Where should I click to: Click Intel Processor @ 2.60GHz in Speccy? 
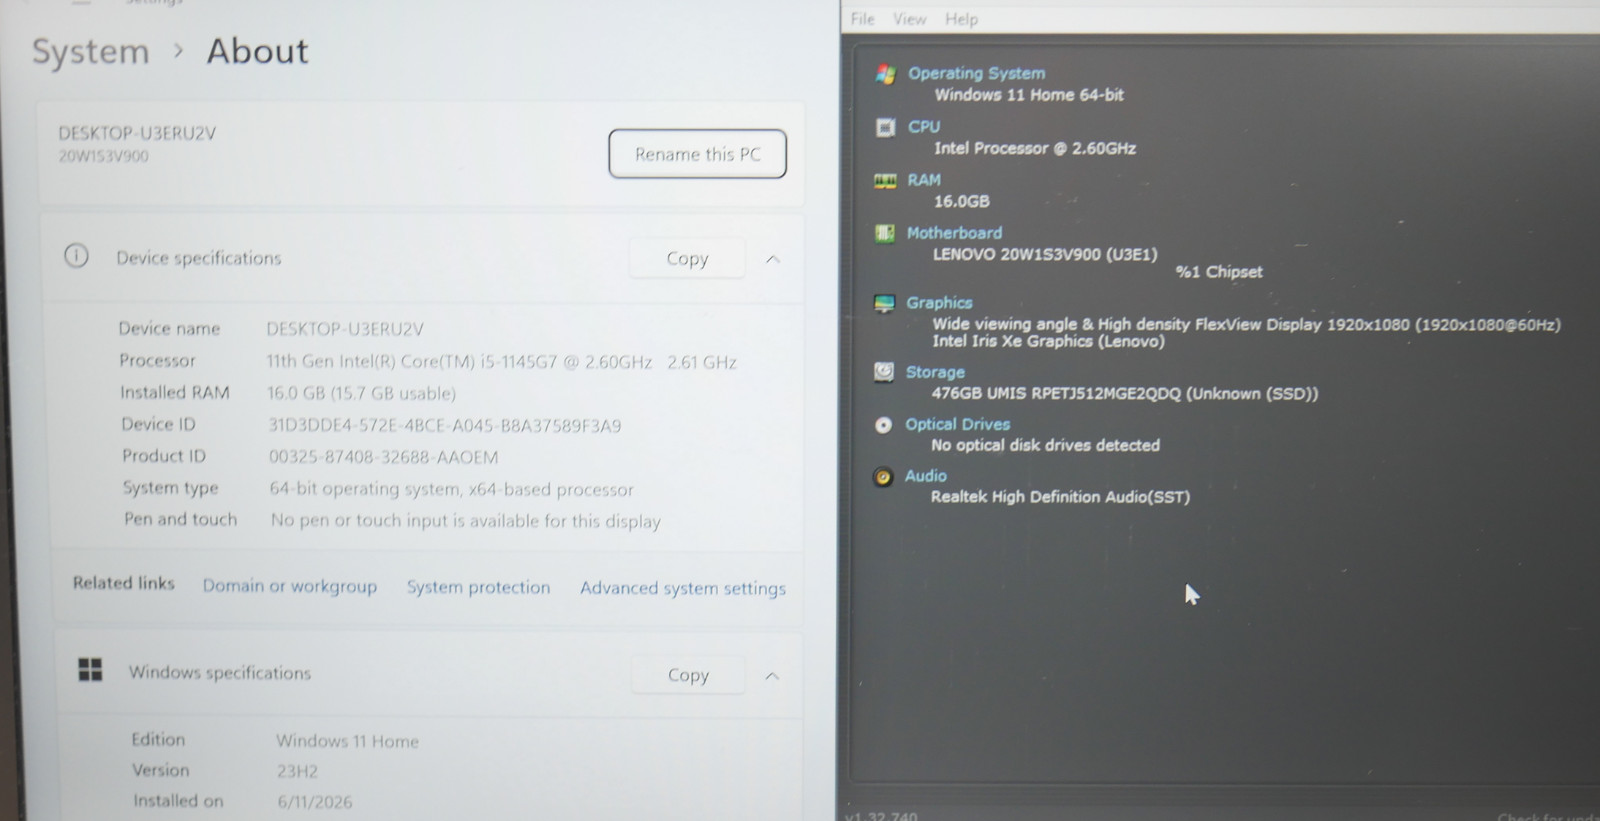pos(1035,148)
